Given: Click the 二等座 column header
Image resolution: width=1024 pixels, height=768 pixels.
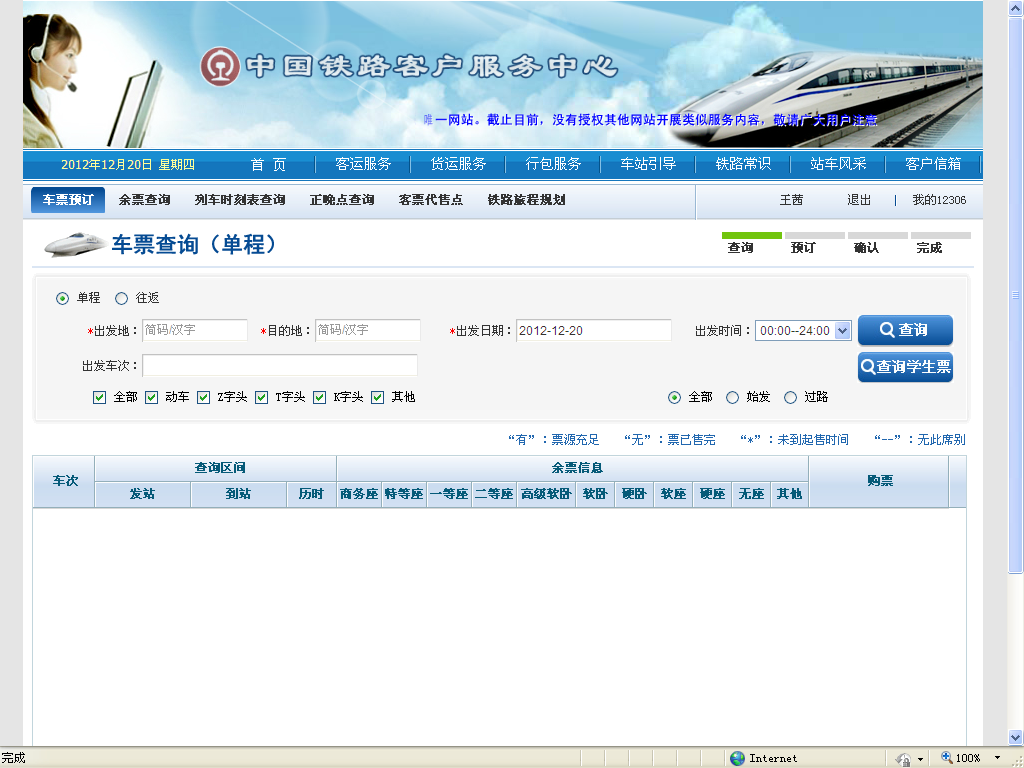Looking at the screenshot, I should [x=494, y=494].
